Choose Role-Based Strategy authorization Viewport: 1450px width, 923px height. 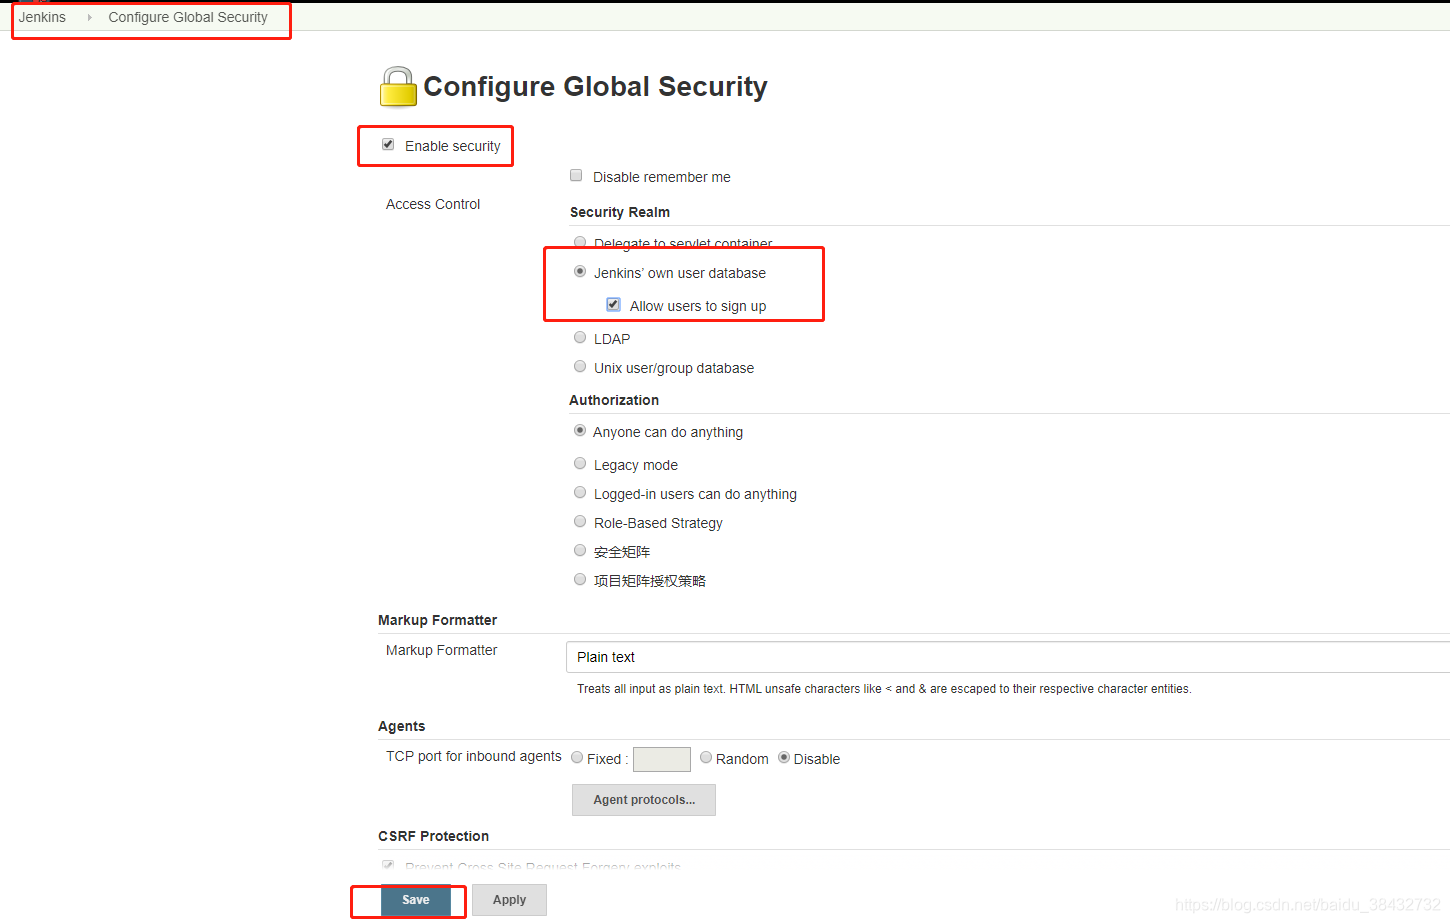580,522
